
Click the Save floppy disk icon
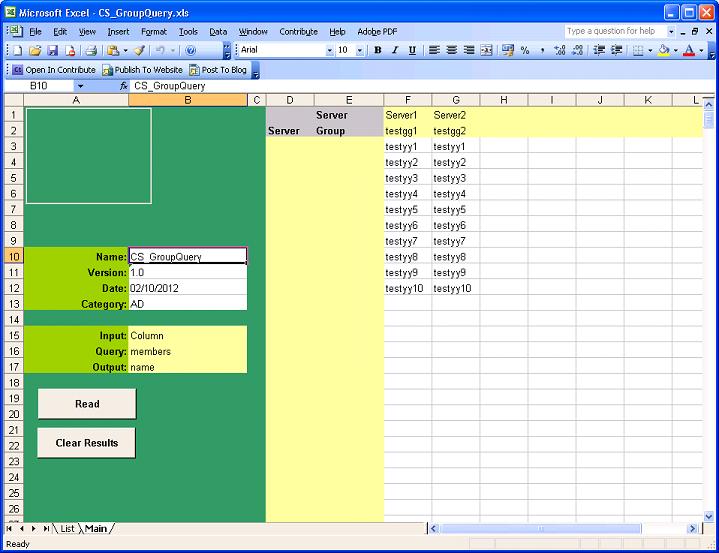(x=53, y=50)
